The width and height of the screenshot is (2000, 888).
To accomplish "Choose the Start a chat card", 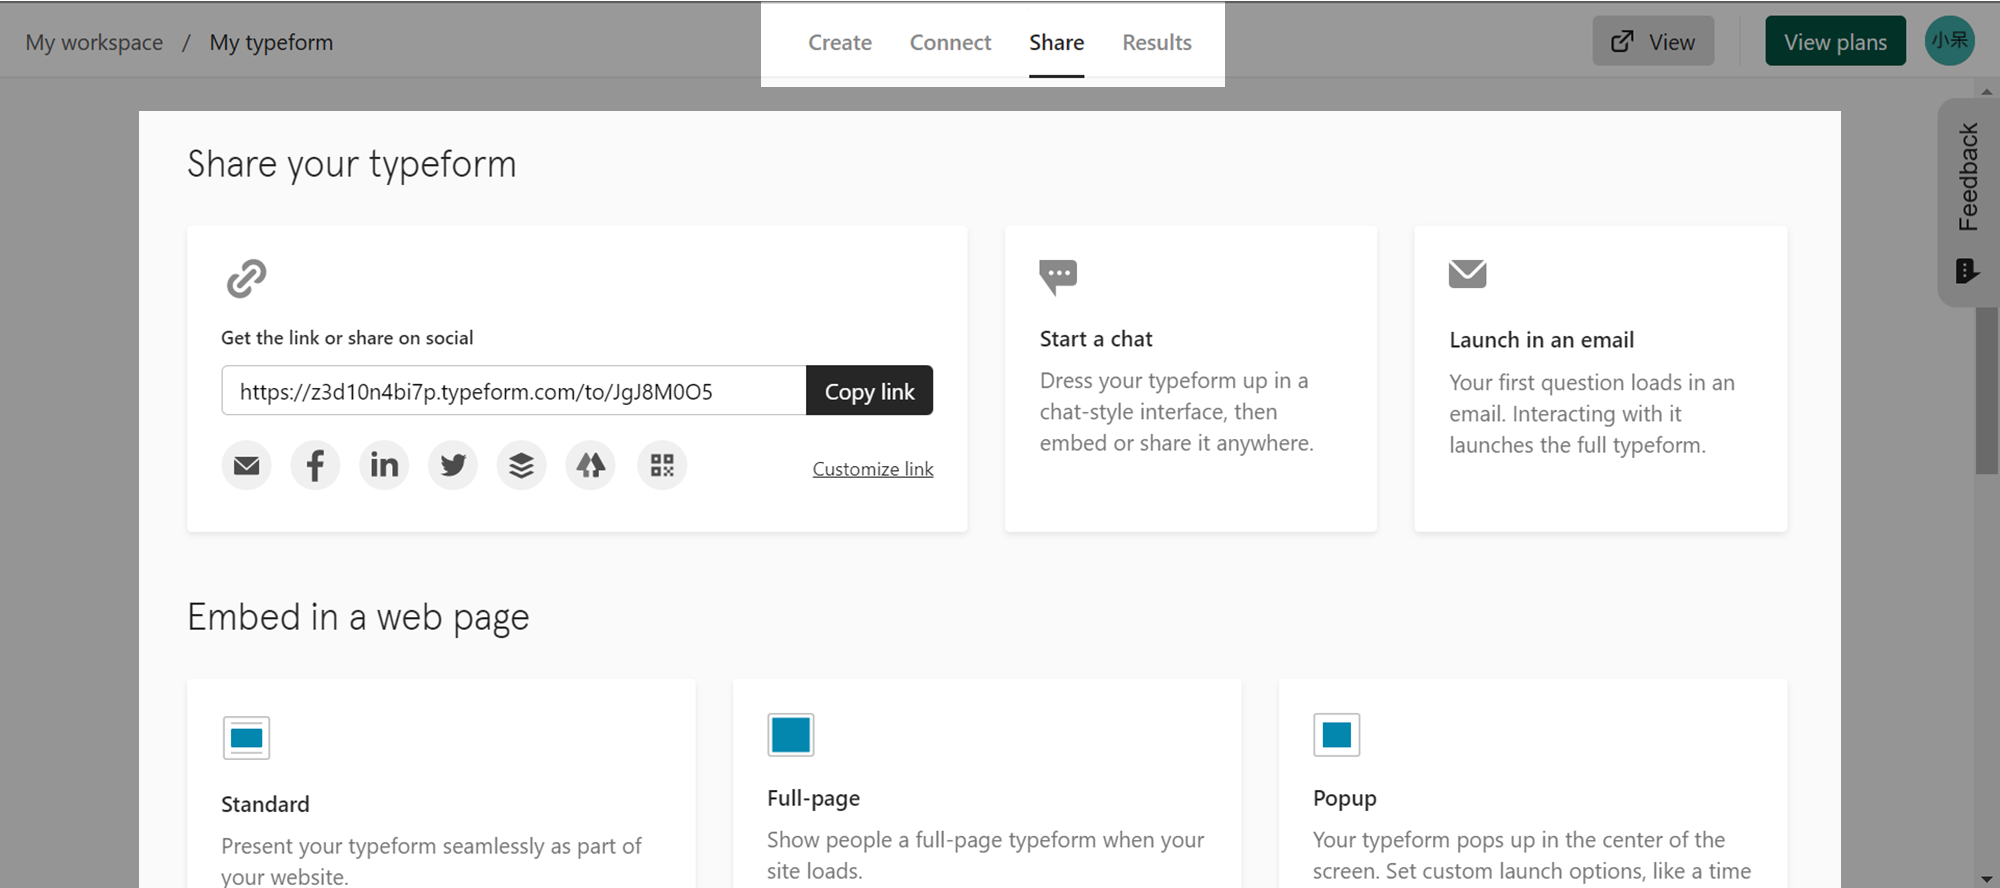I will pyautogui.click(x=1191, y=379).
